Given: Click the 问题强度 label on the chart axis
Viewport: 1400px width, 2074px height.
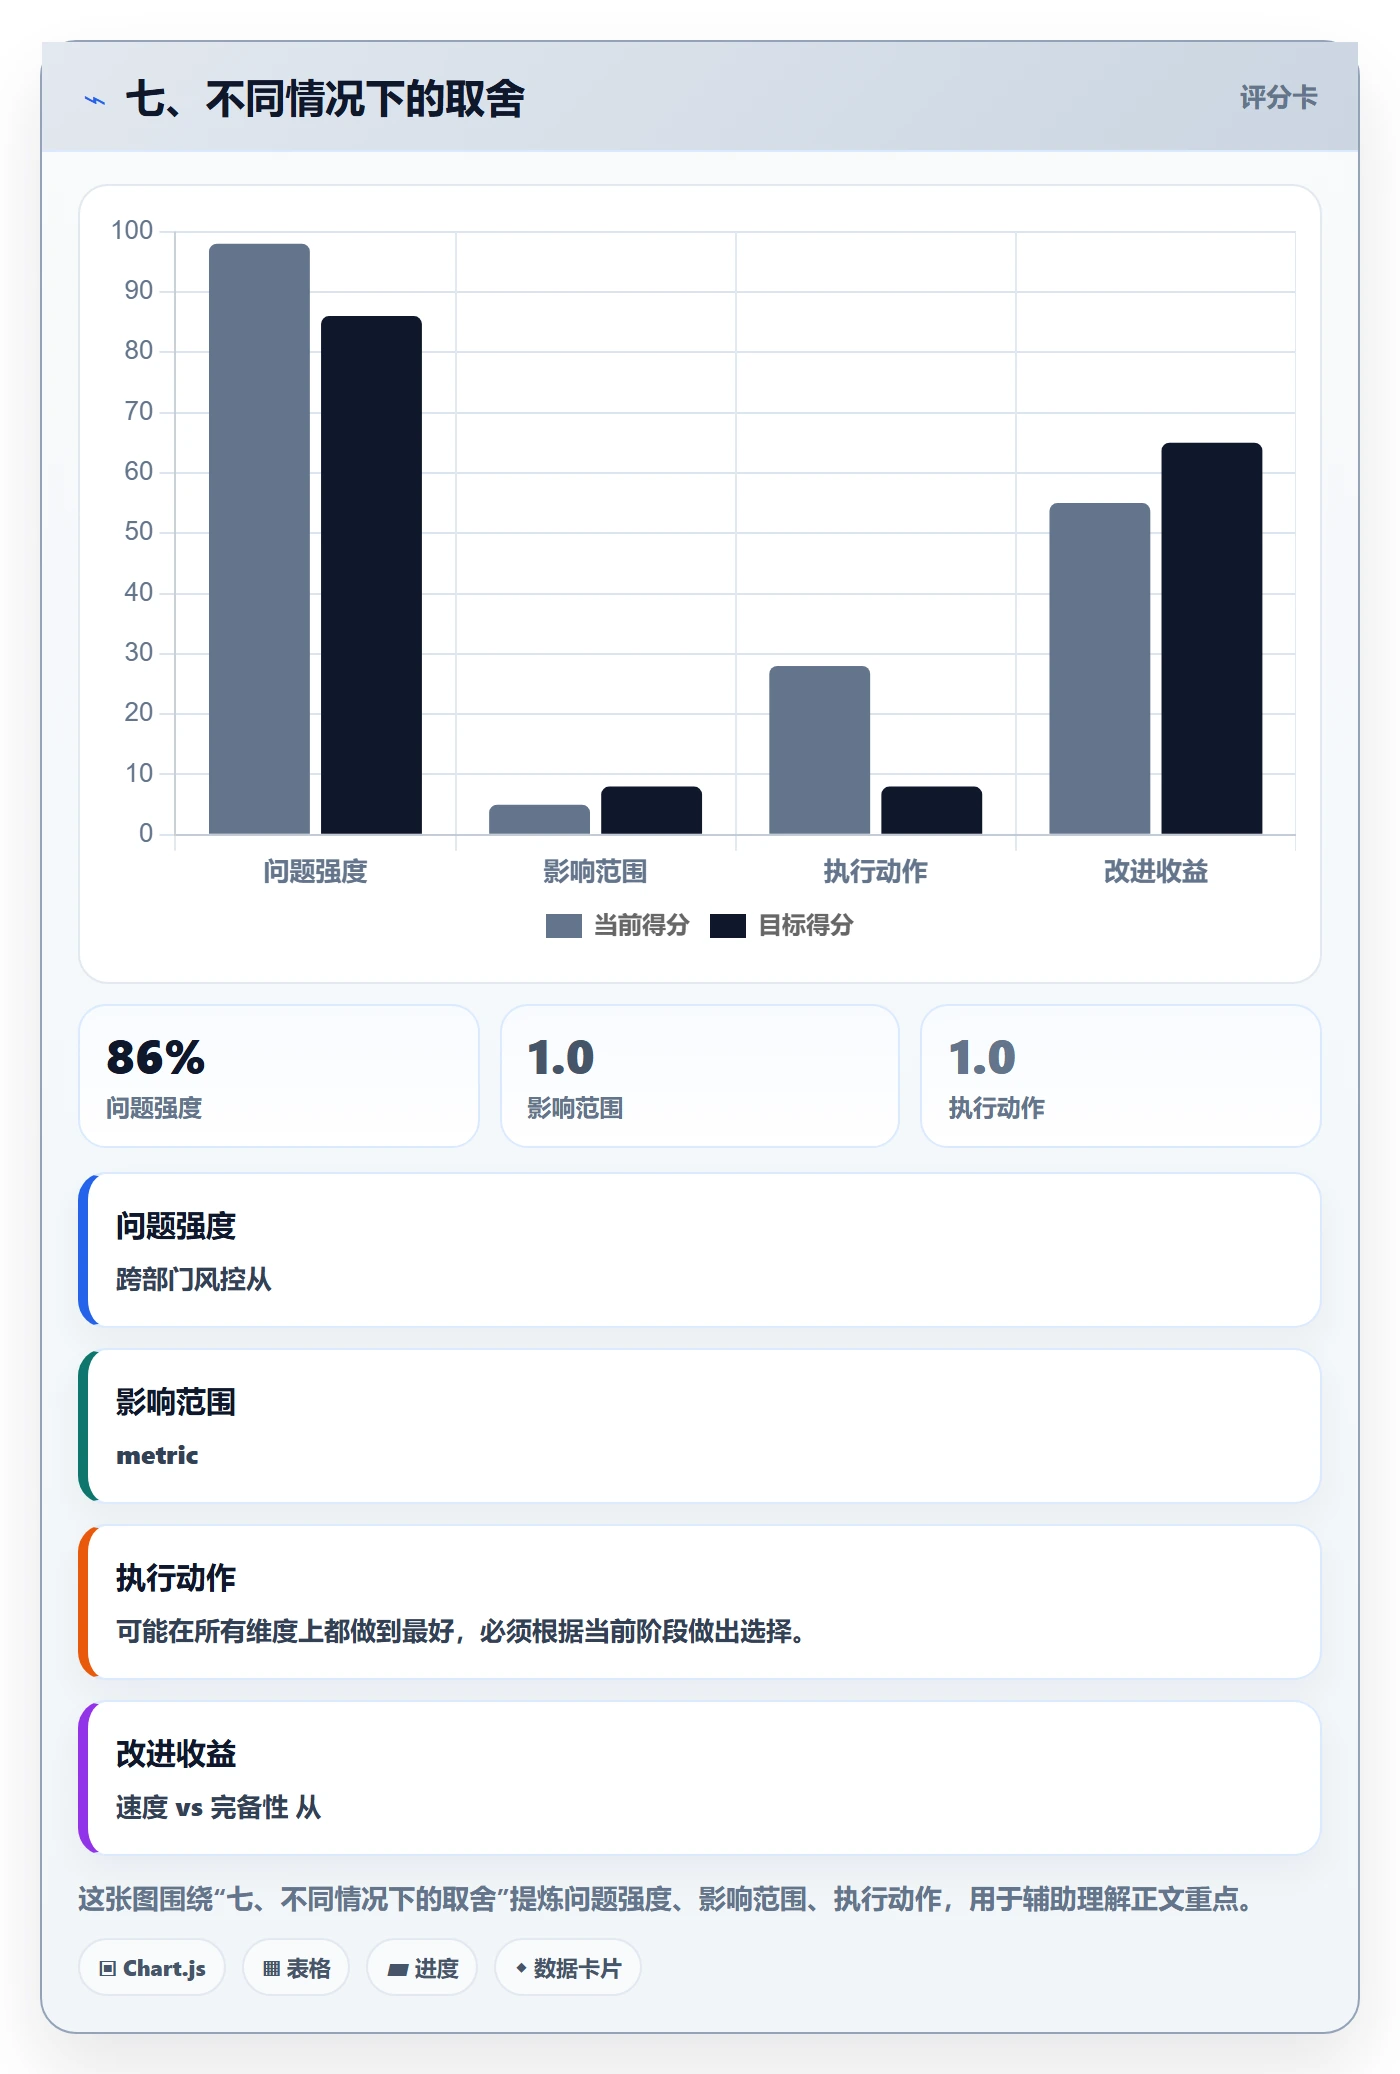Looking at the screenshot, I should [x=315, y=872].
